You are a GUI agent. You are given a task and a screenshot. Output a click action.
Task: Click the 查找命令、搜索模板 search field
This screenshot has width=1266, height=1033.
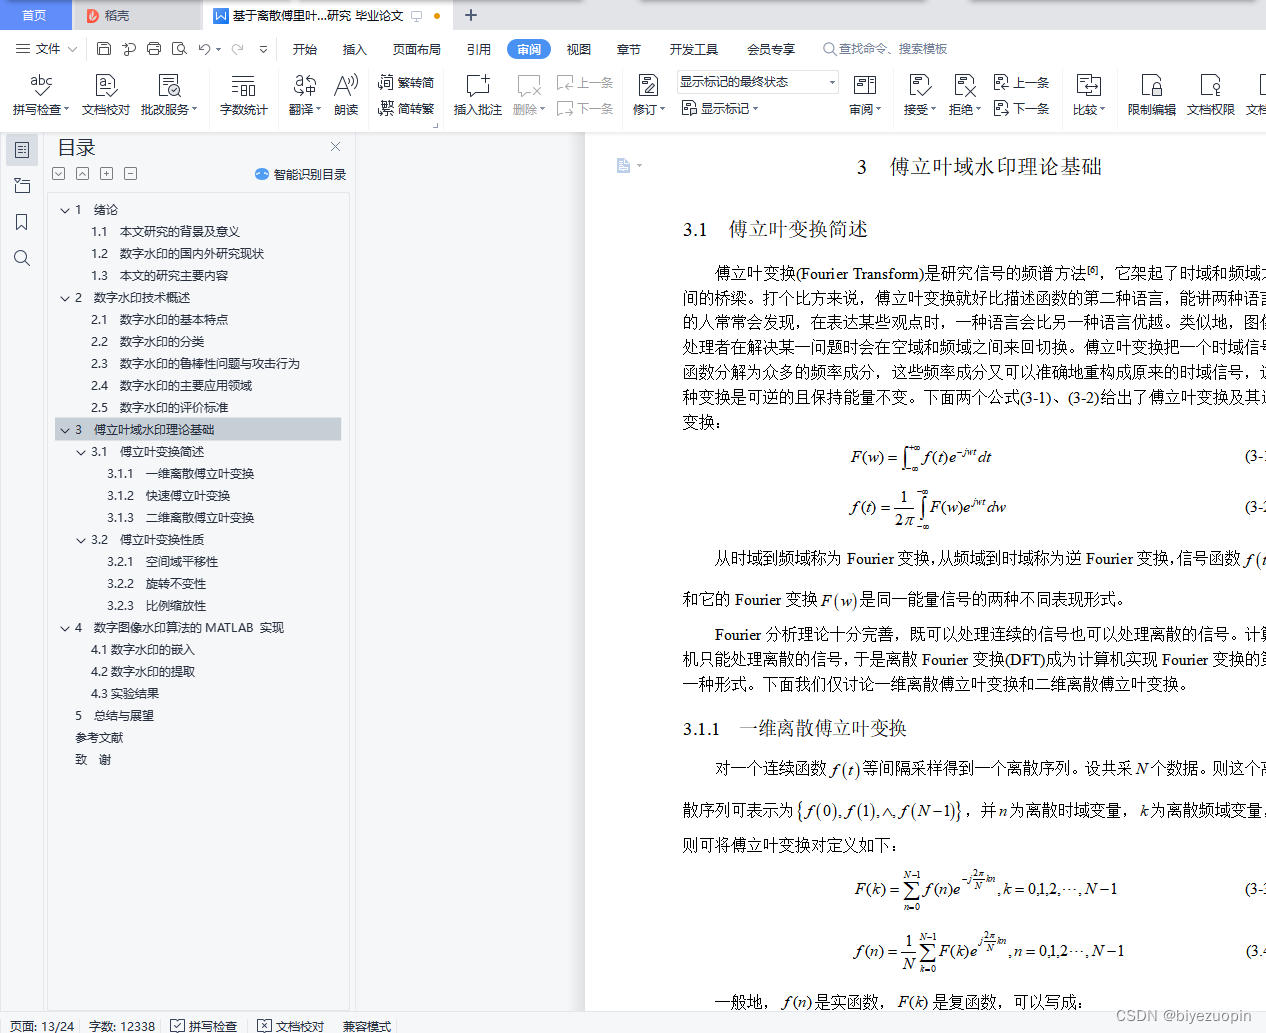tap(885, 49)
